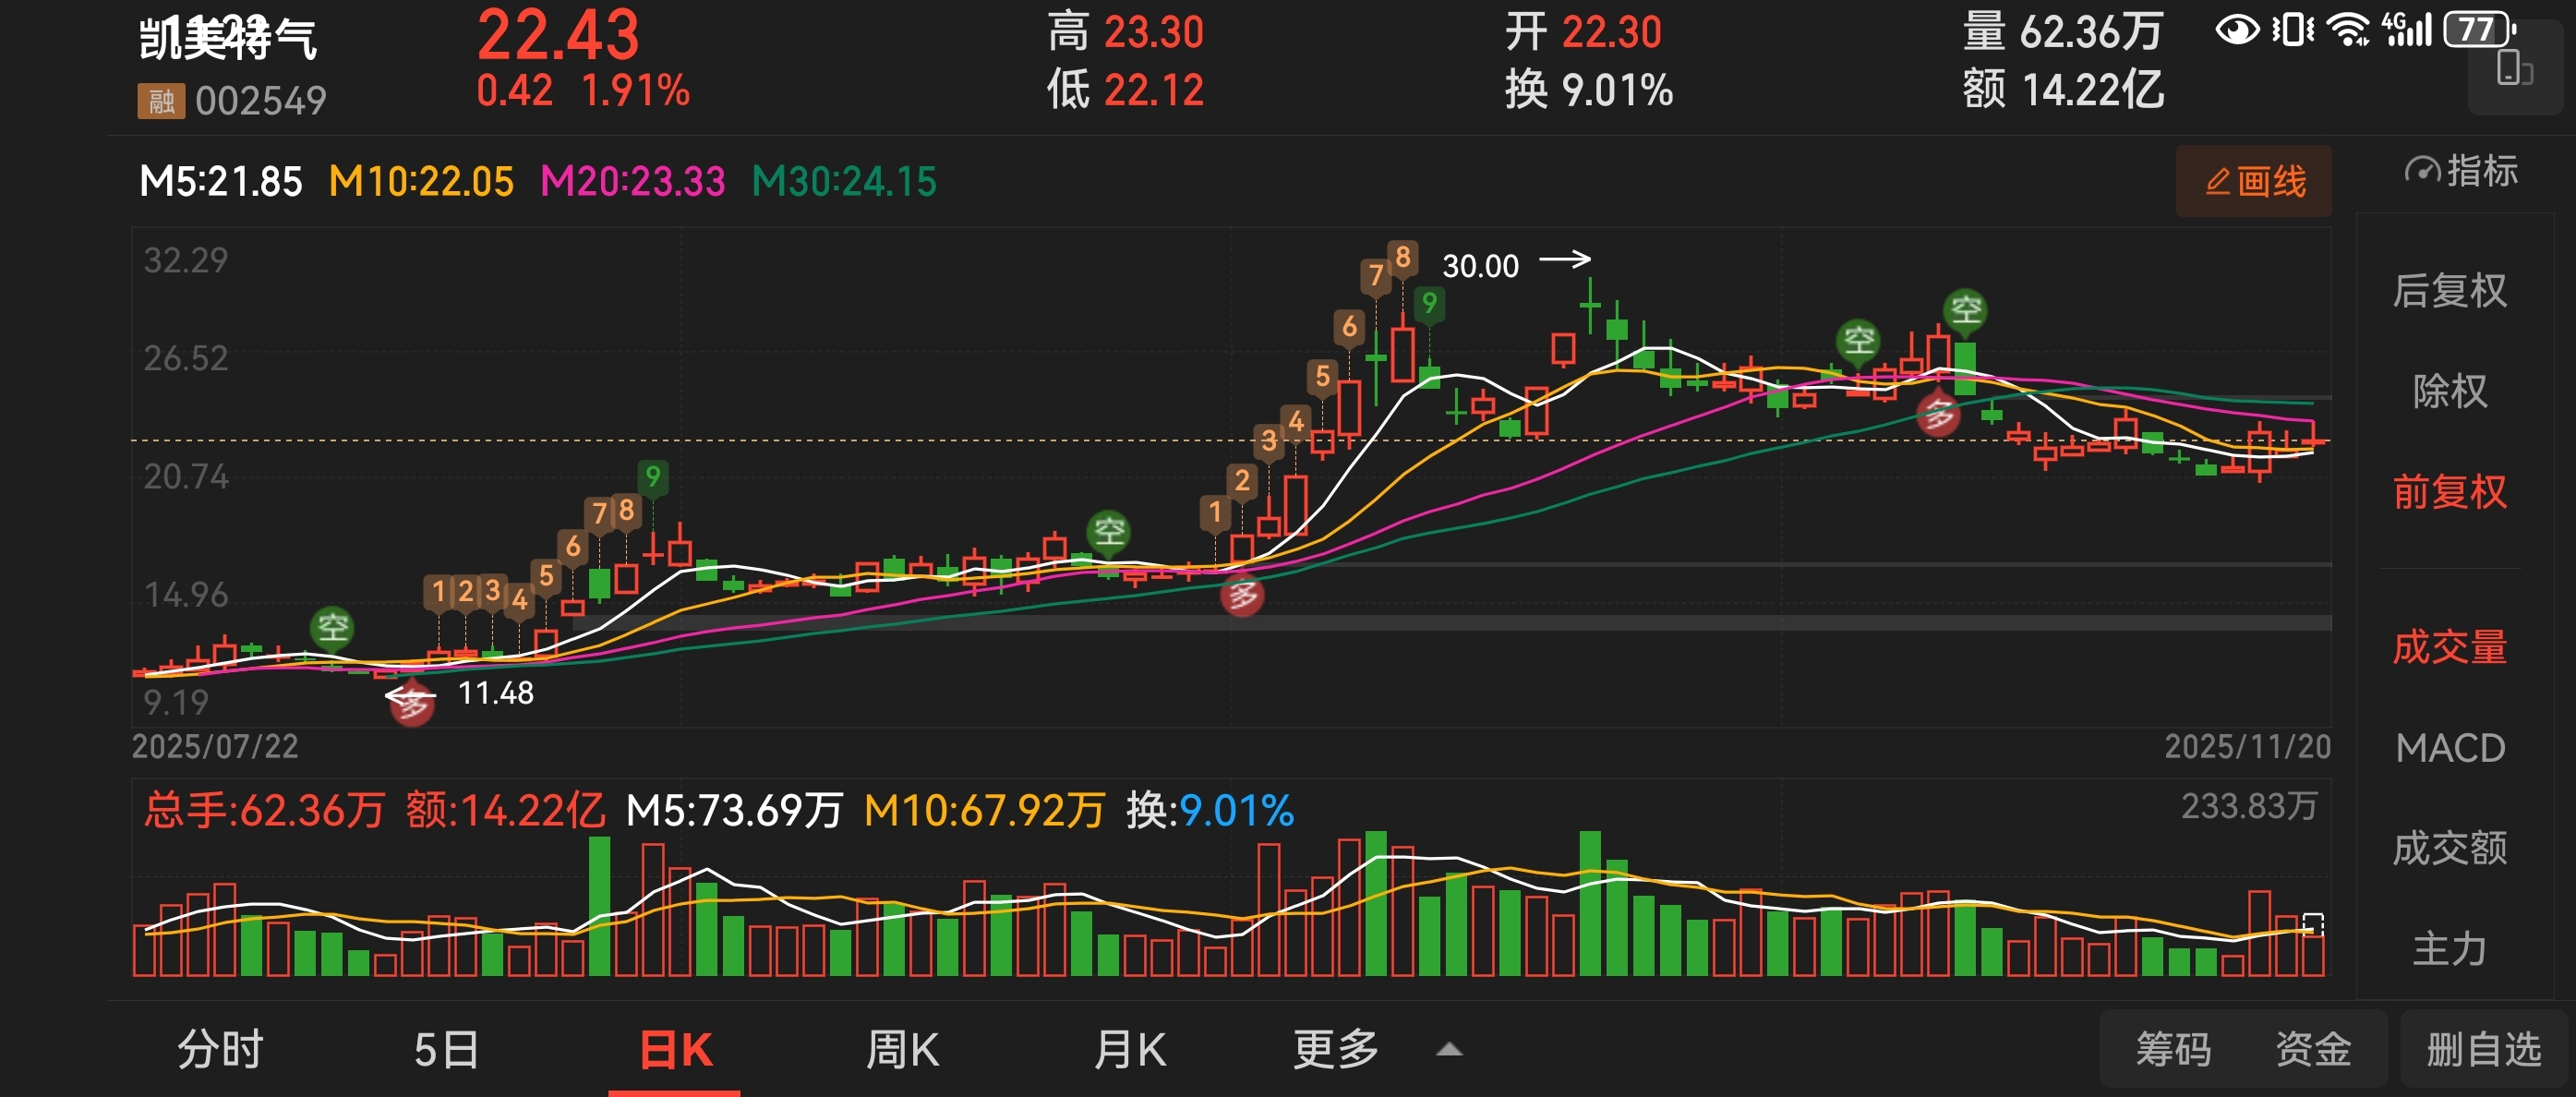Tap the 30.00 high price label on the chart
The image size is (2576, 1097).
coord(1480,266)
